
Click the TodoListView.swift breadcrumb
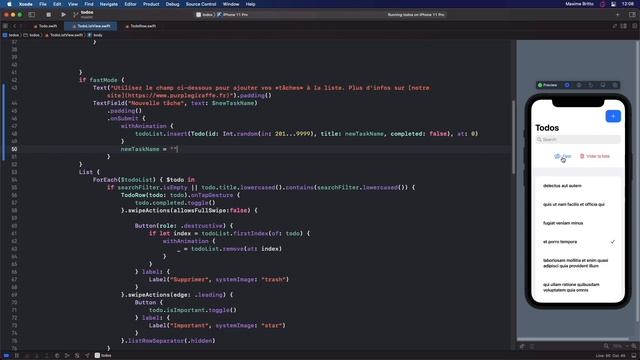point(64,35)
